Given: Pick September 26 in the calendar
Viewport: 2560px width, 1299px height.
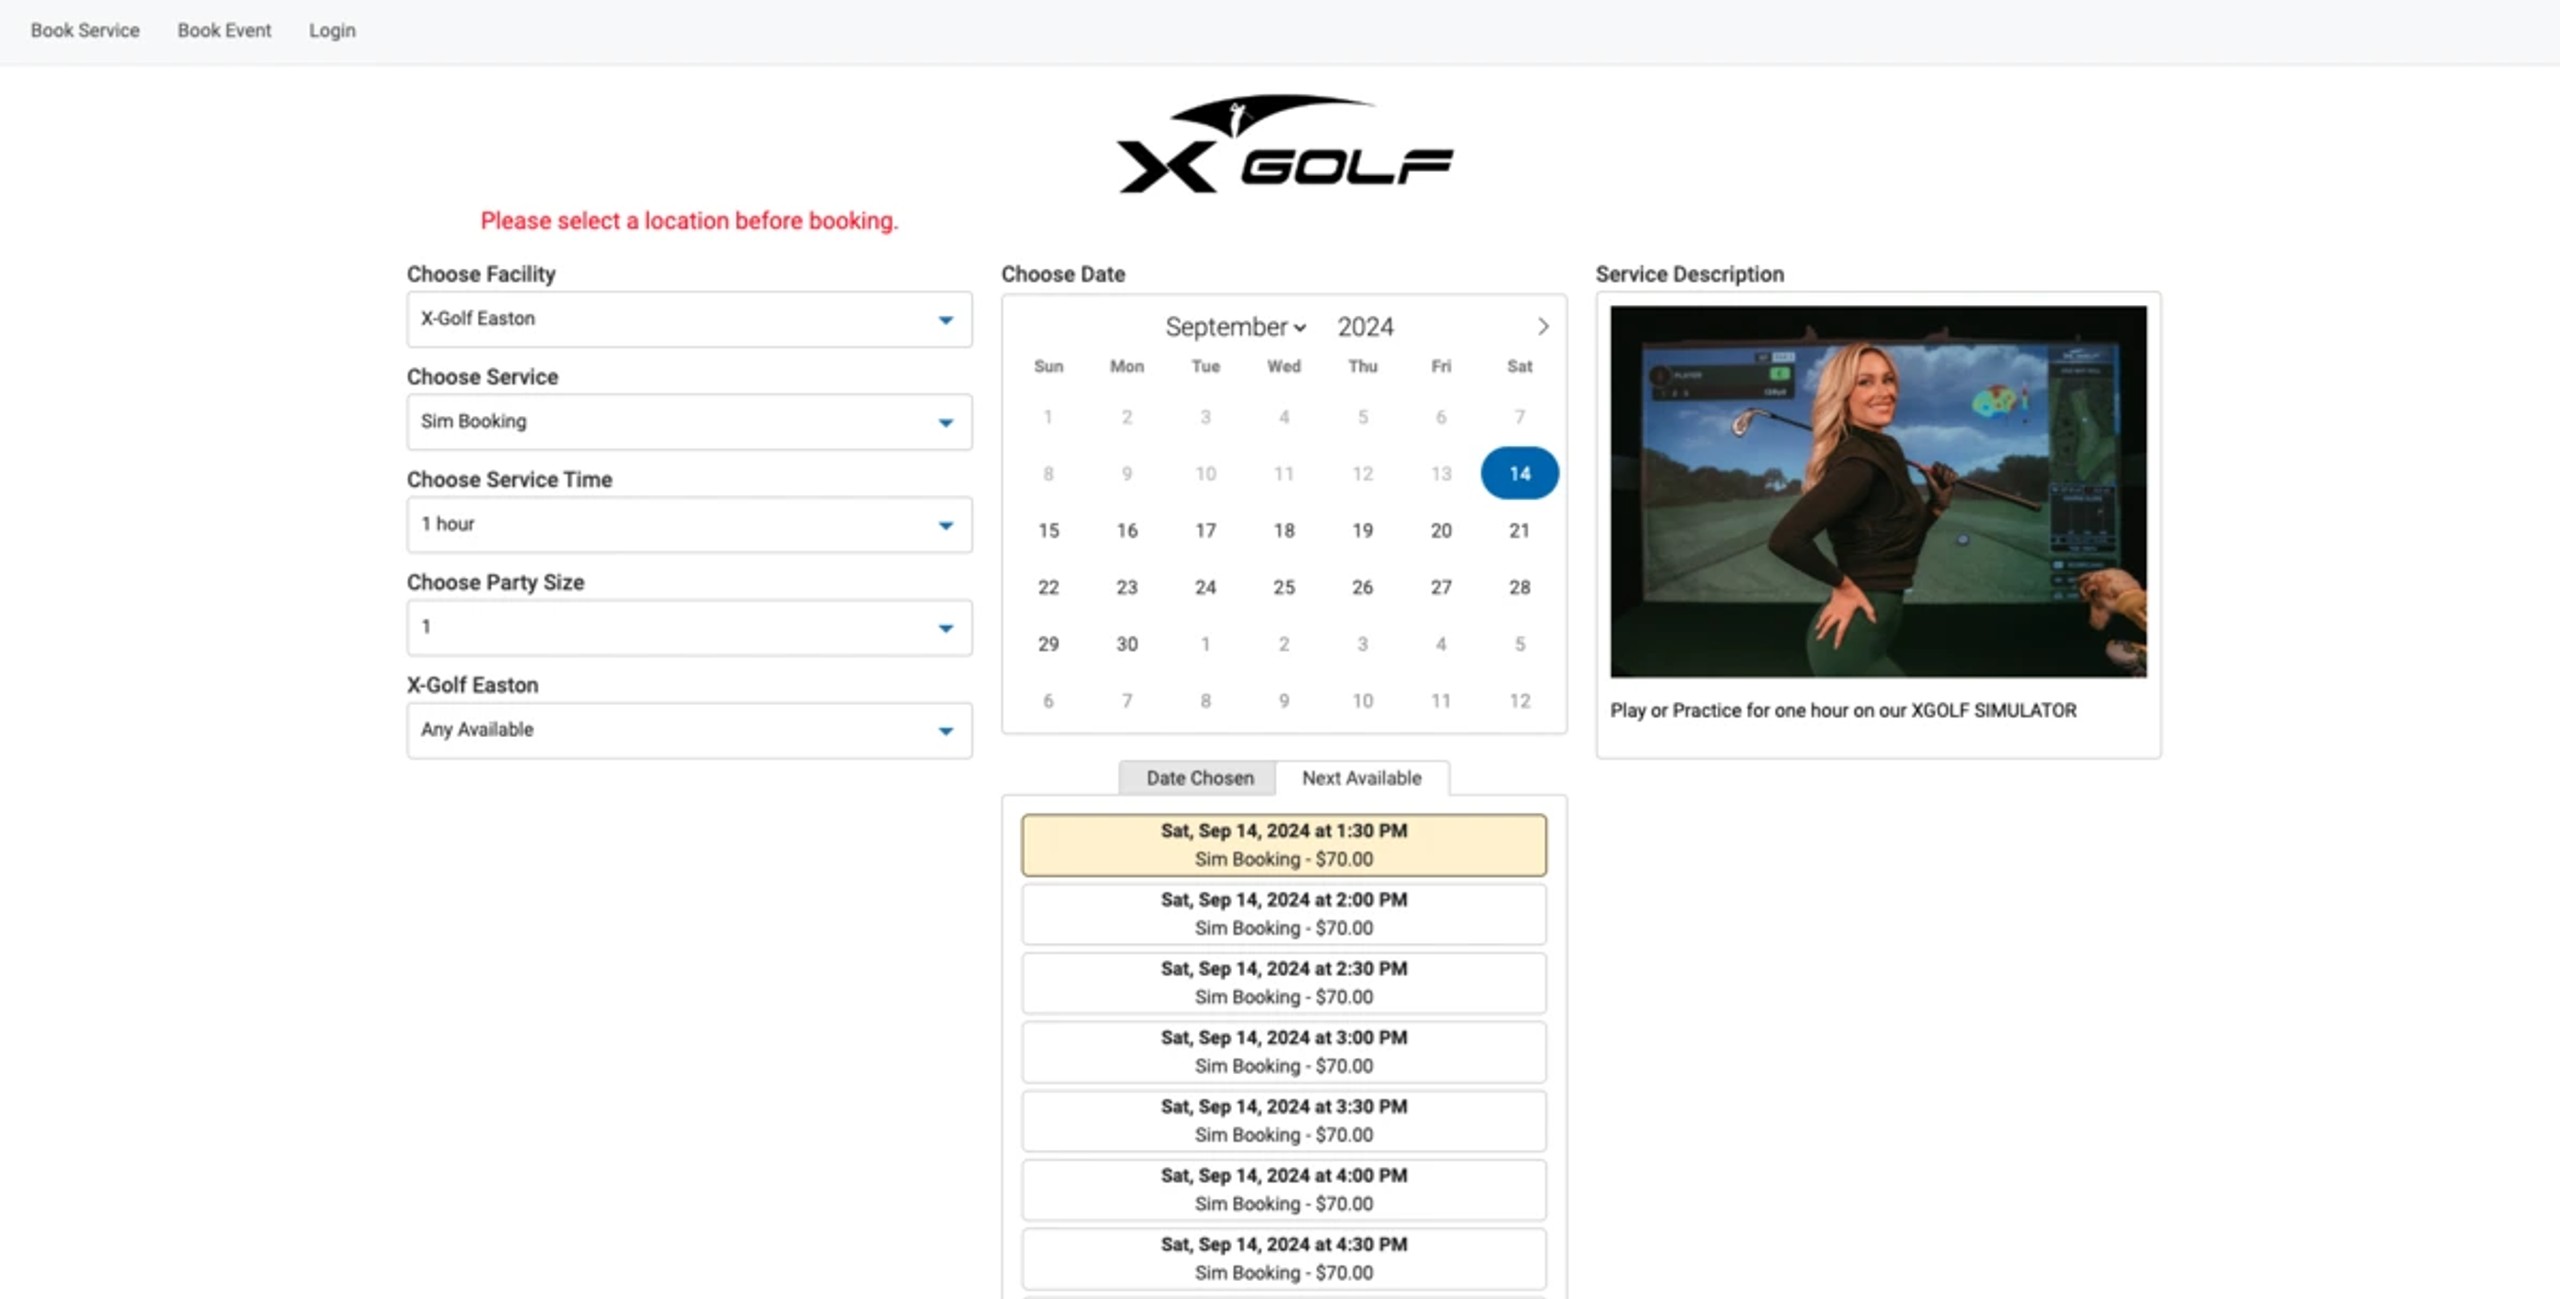Looking at the screenshot, I should click(x=1362, y=587).
